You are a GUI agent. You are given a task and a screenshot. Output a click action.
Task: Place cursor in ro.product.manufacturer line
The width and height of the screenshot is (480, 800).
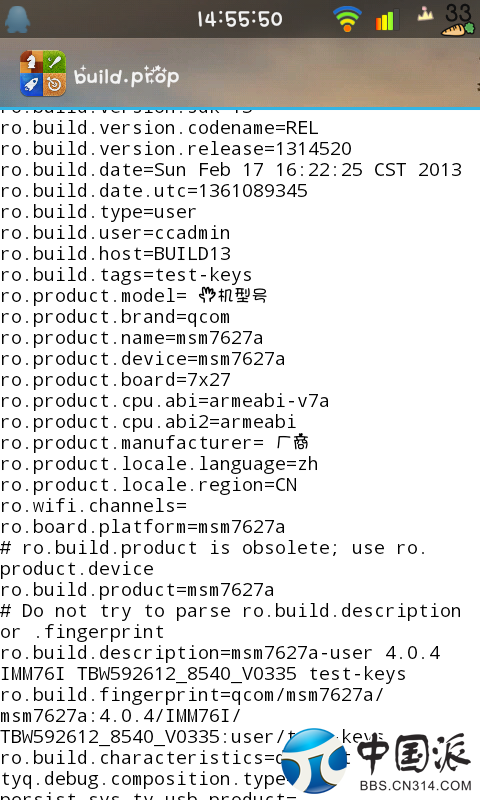pyautogui.click(x=155, y=443)
